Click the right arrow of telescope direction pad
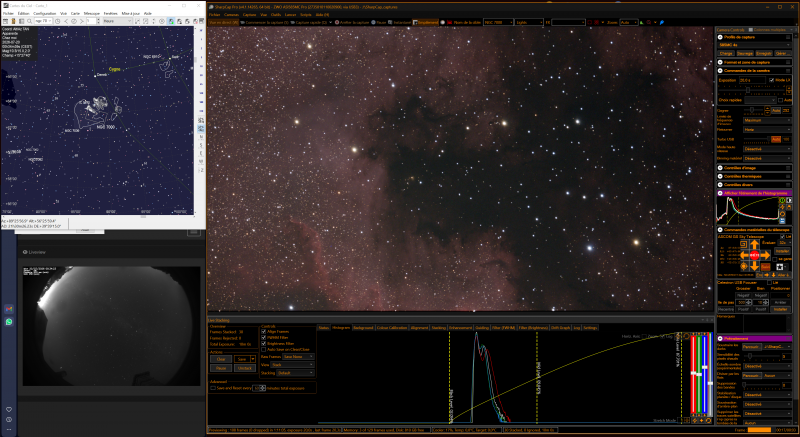The image size is (800, 437). [x=766, y=255]
